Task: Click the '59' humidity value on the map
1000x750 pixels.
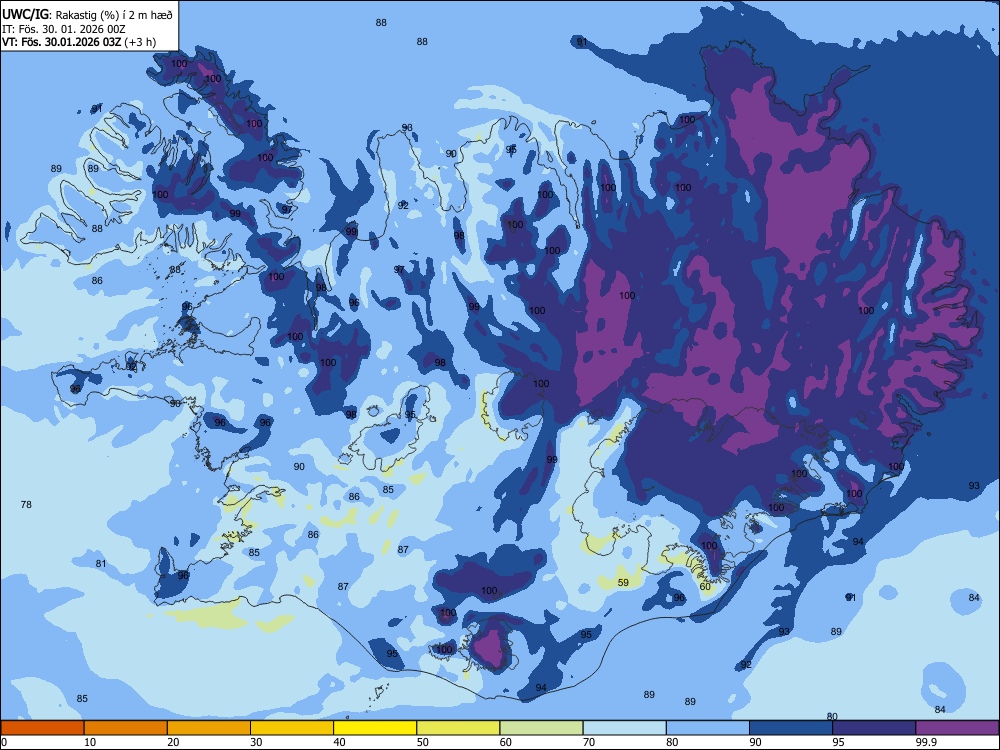Action: pos(623,582)
